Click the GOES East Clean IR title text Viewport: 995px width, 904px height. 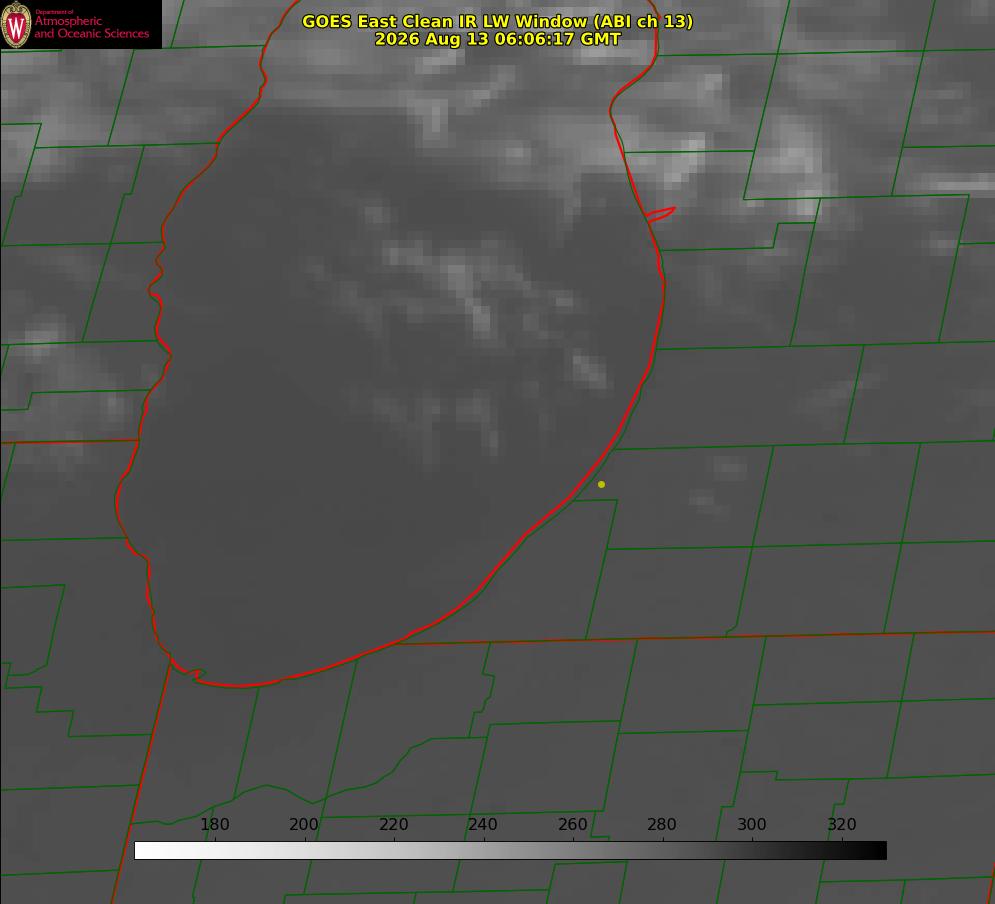(x=497, y=21)
